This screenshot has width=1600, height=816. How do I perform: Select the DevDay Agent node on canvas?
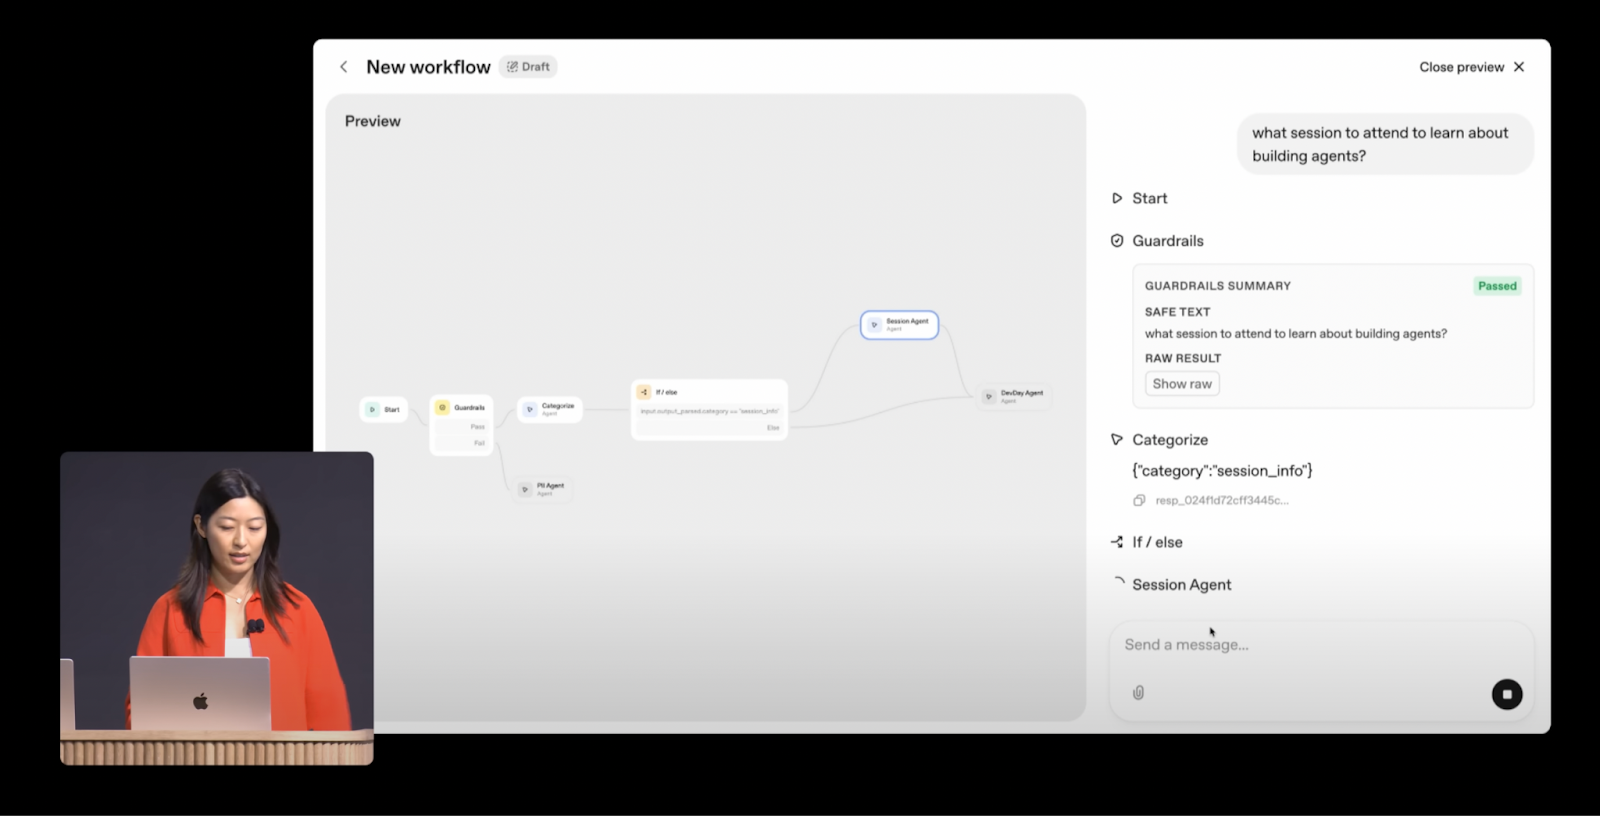click(x=1013, y=396)
